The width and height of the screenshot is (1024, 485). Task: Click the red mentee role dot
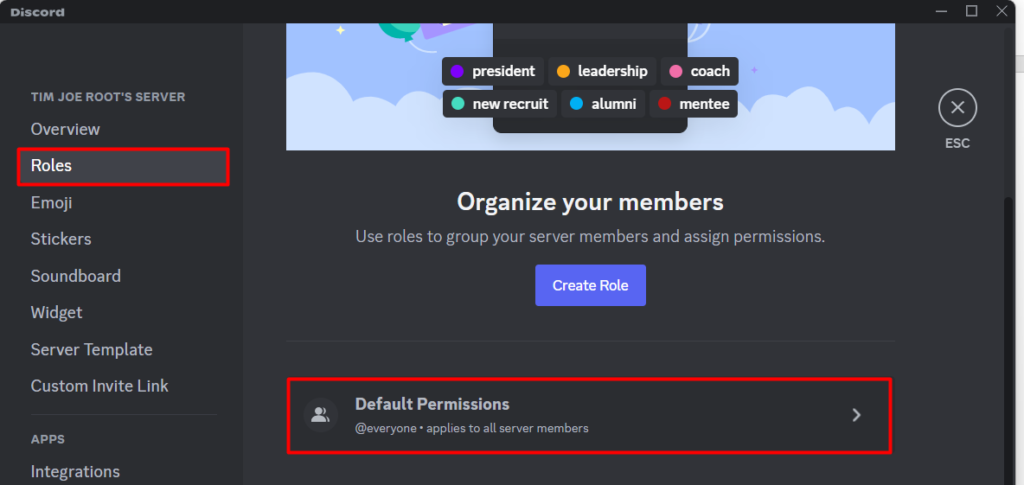click(664, 104)
